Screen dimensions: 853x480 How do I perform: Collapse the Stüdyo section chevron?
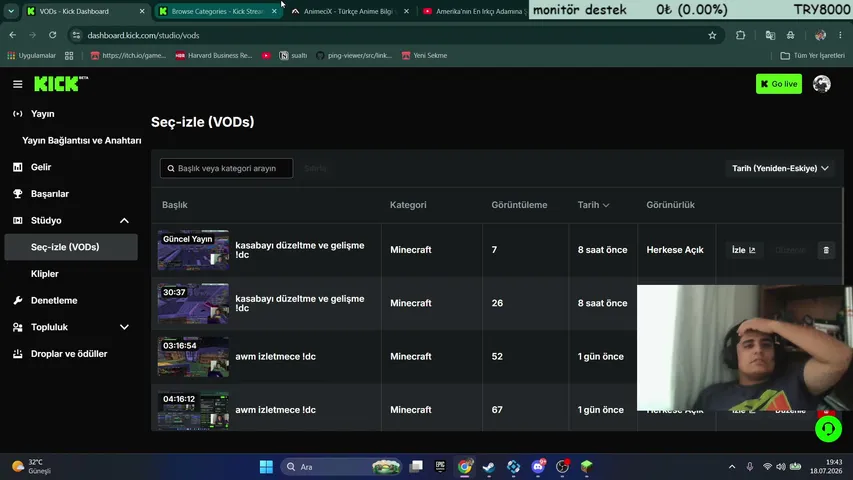point(124,220)
